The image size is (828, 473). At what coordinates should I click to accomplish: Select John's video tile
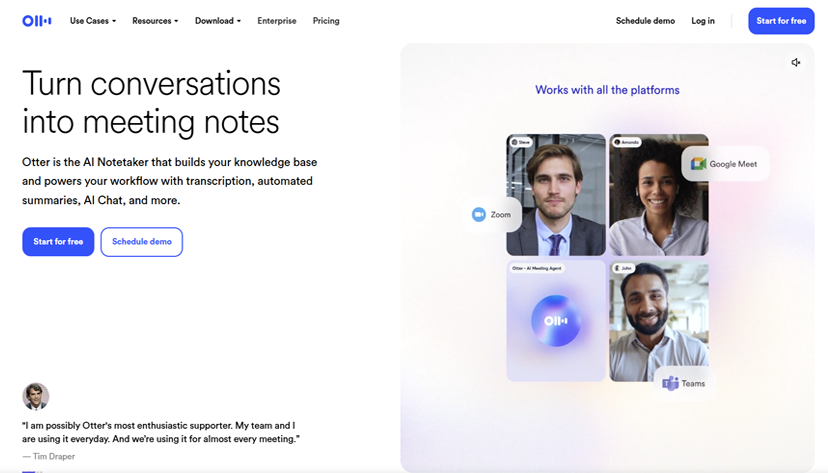[658, 320]
